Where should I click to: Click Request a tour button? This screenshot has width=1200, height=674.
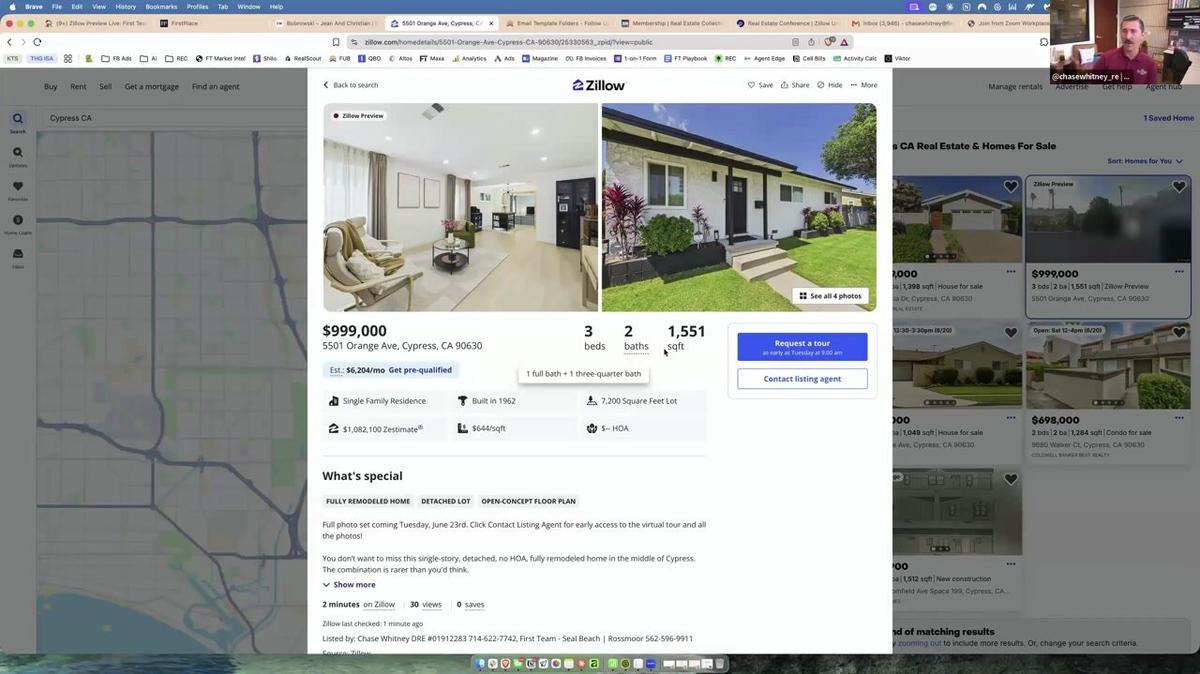pos(802,347)
